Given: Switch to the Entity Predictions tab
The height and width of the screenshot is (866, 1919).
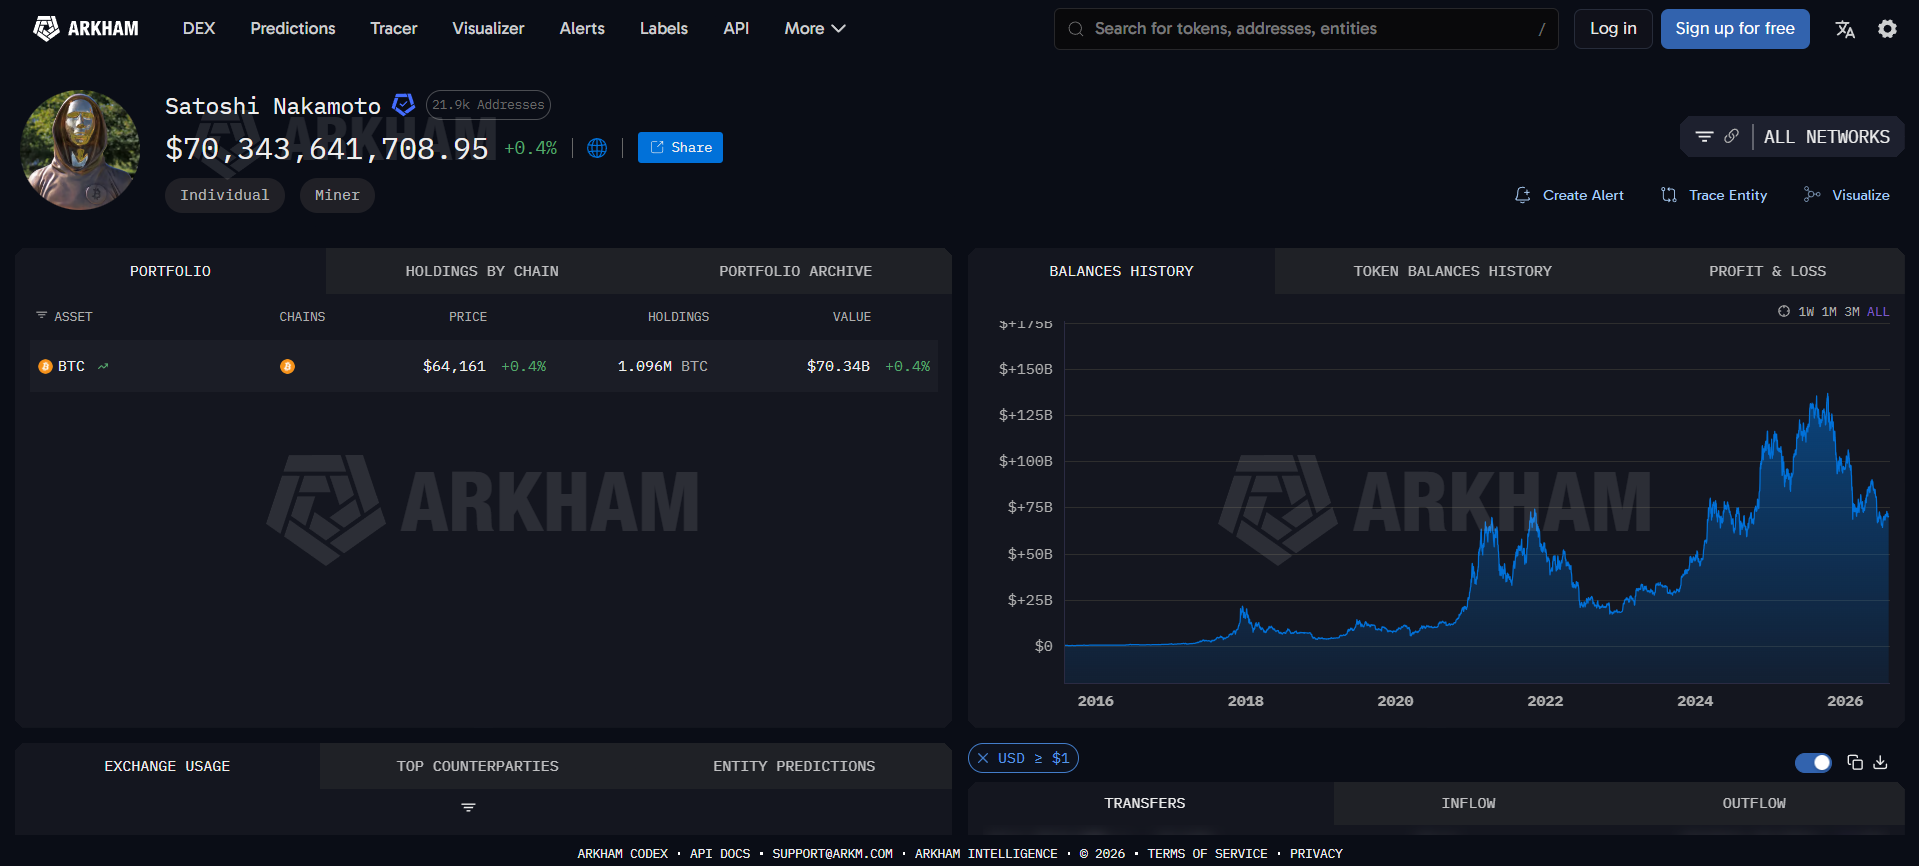Looking at the screenshot, I should coord(794,766).
